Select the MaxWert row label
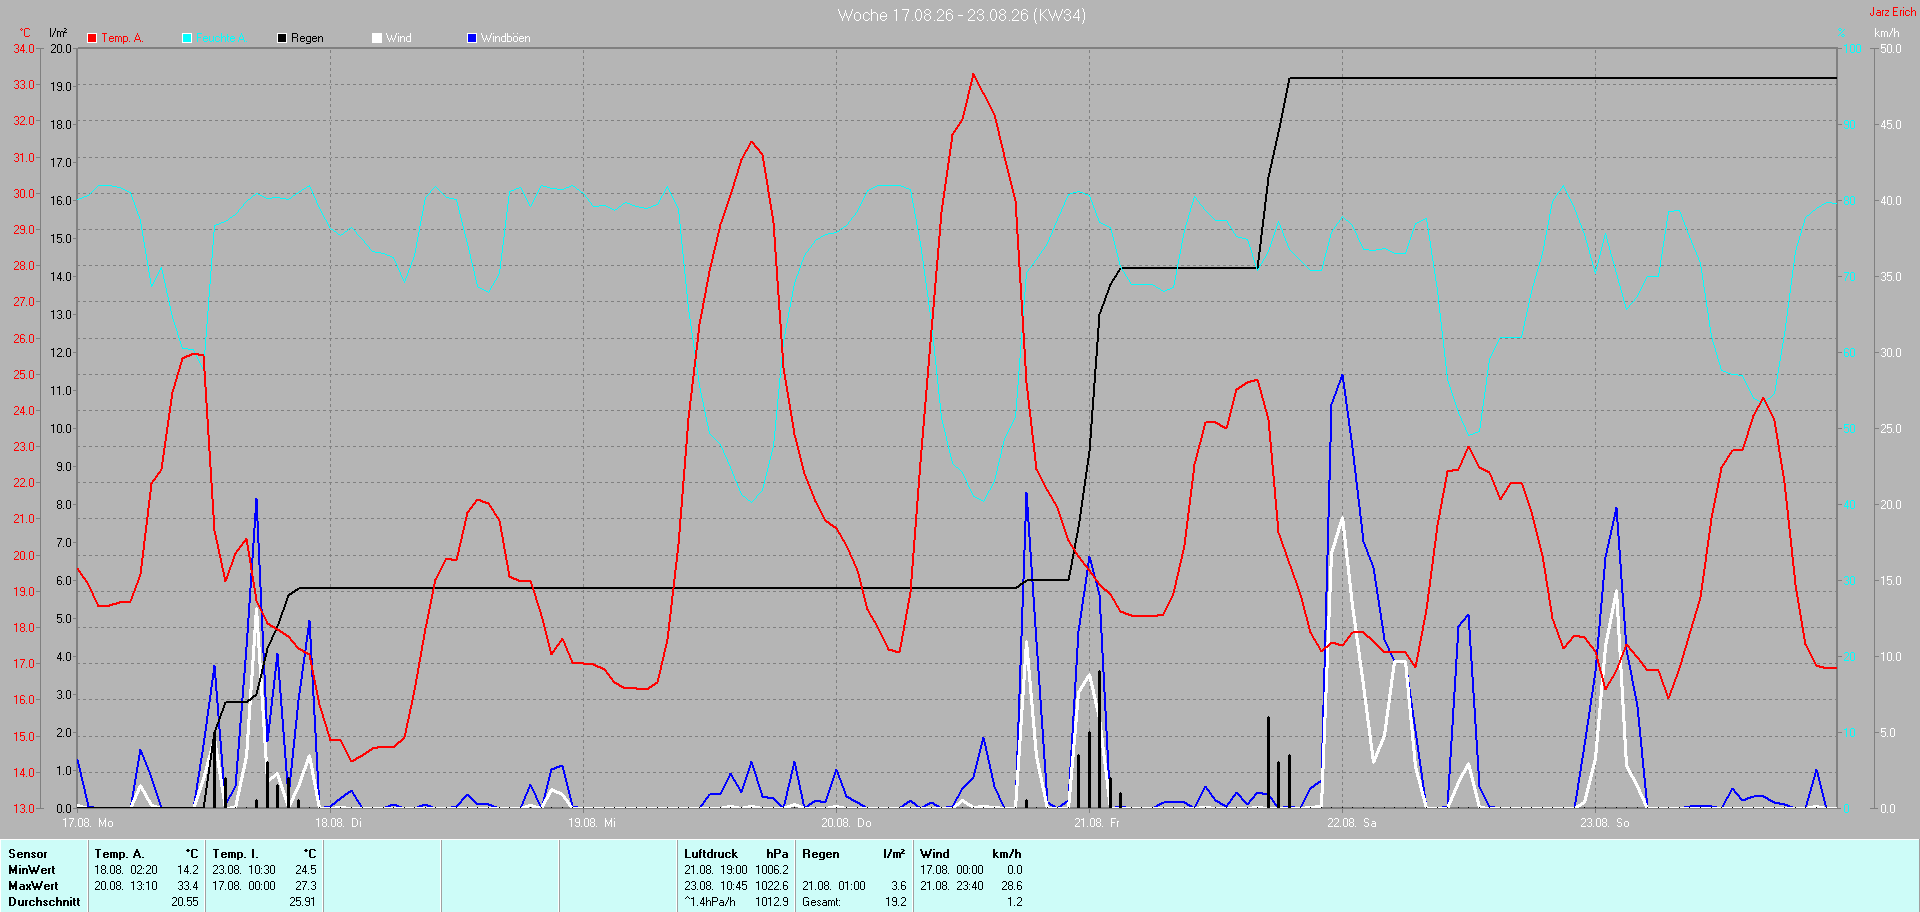 coord(33,886)
